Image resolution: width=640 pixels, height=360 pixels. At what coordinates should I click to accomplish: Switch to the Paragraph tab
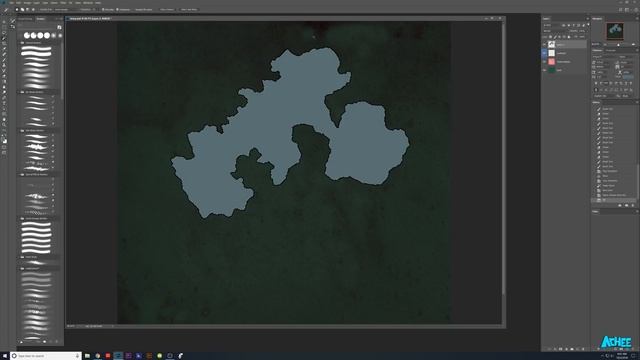[611, 50]
